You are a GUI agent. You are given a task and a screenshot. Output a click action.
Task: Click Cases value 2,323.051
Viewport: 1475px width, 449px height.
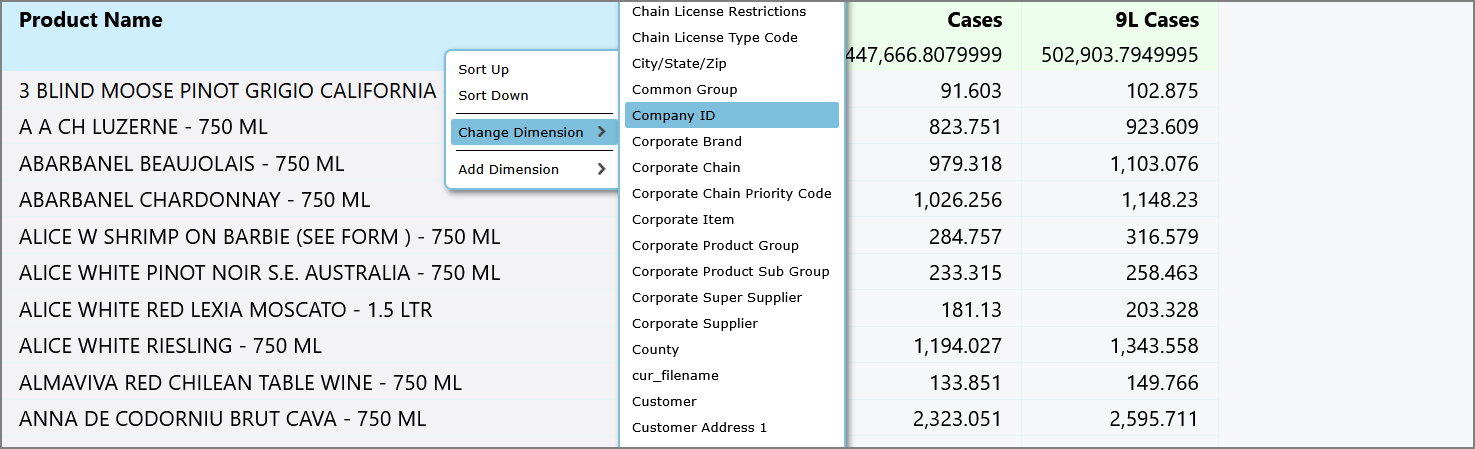(958, 419)
